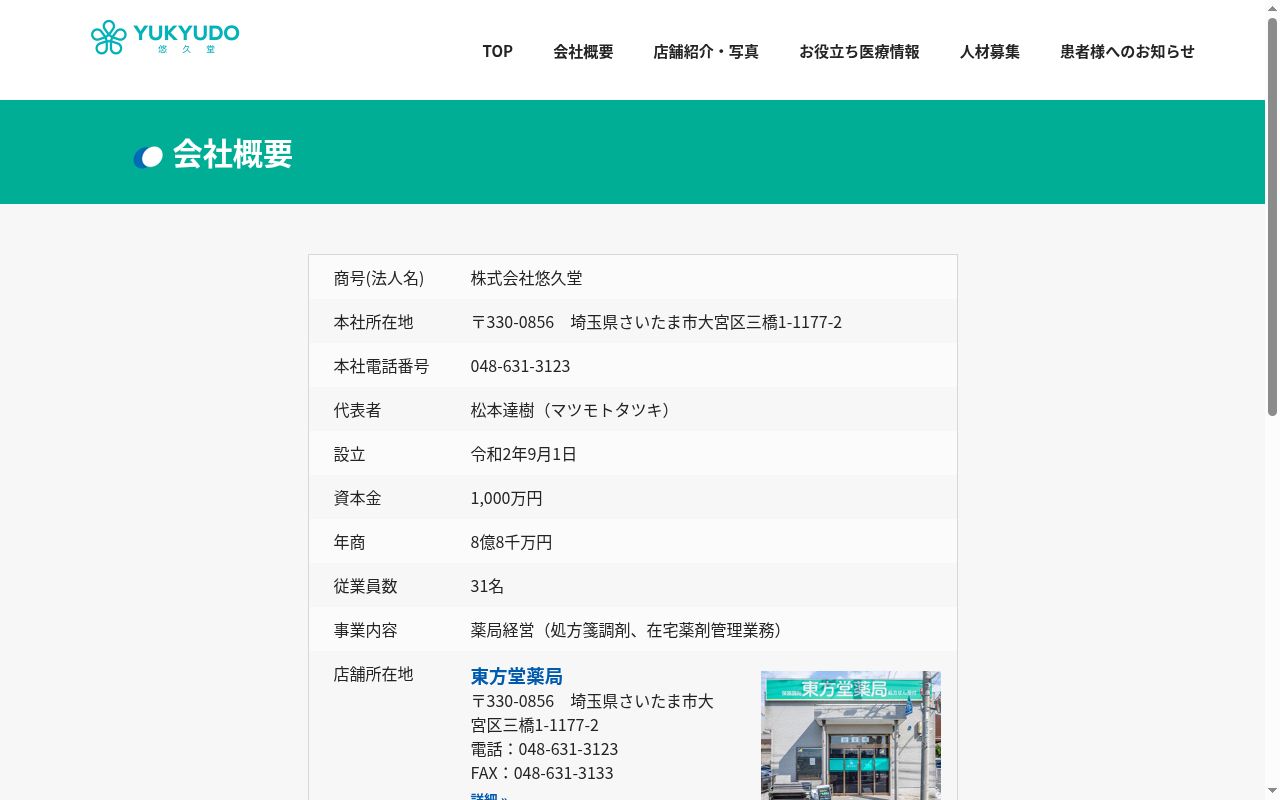Click the 代表者 row label

point(357,410)
